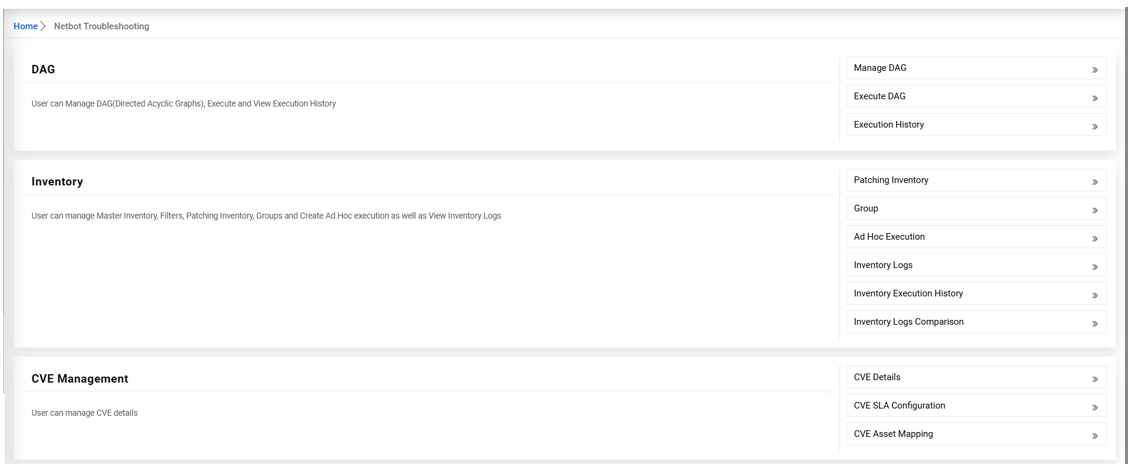1128x468 pixels.
Task: Click the double-arrow icon beside Group
Action: pos(1095,210)
